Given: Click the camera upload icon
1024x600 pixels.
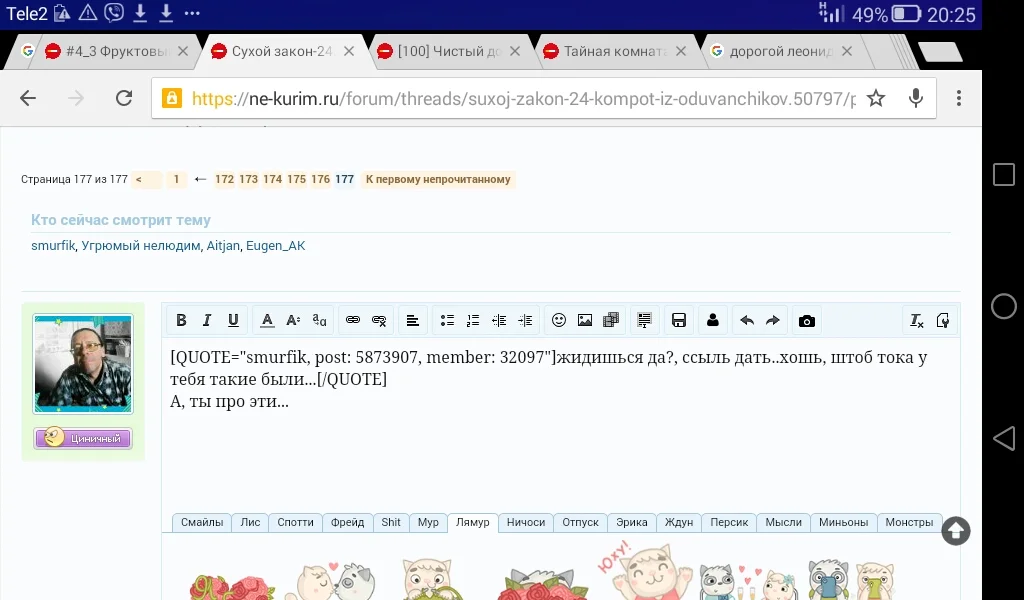Looking at the screenshot, I should pos(807,320).
